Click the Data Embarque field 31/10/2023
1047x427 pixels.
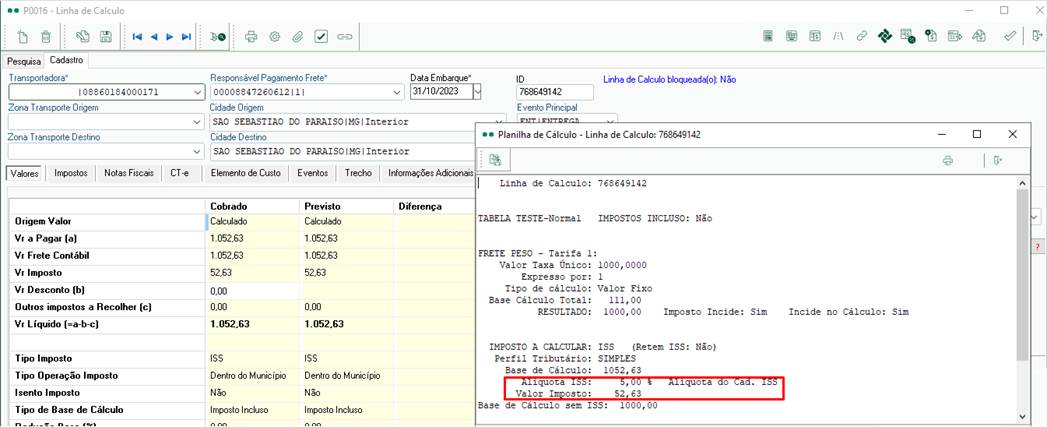(x=441, y=92)
